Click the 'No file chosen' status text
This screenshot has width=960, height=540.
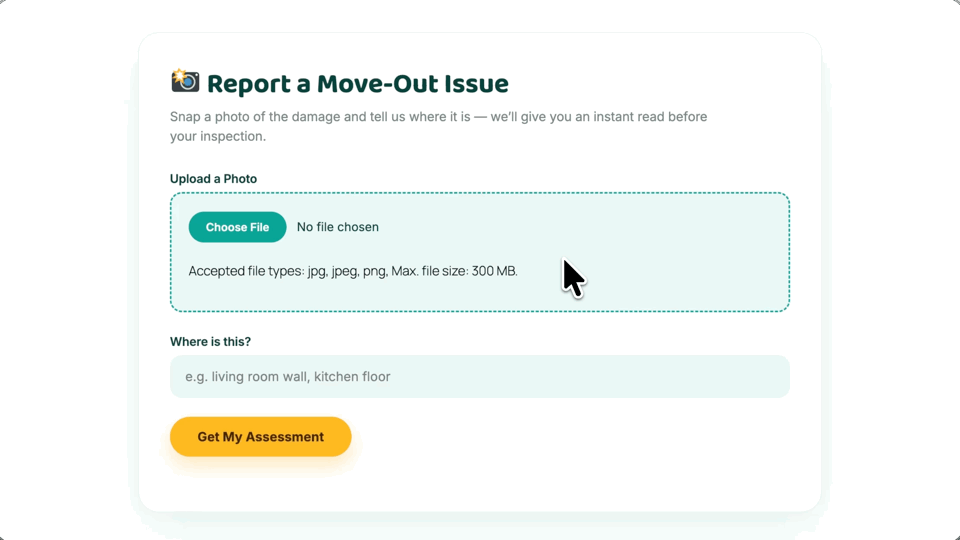coord(337,227)
